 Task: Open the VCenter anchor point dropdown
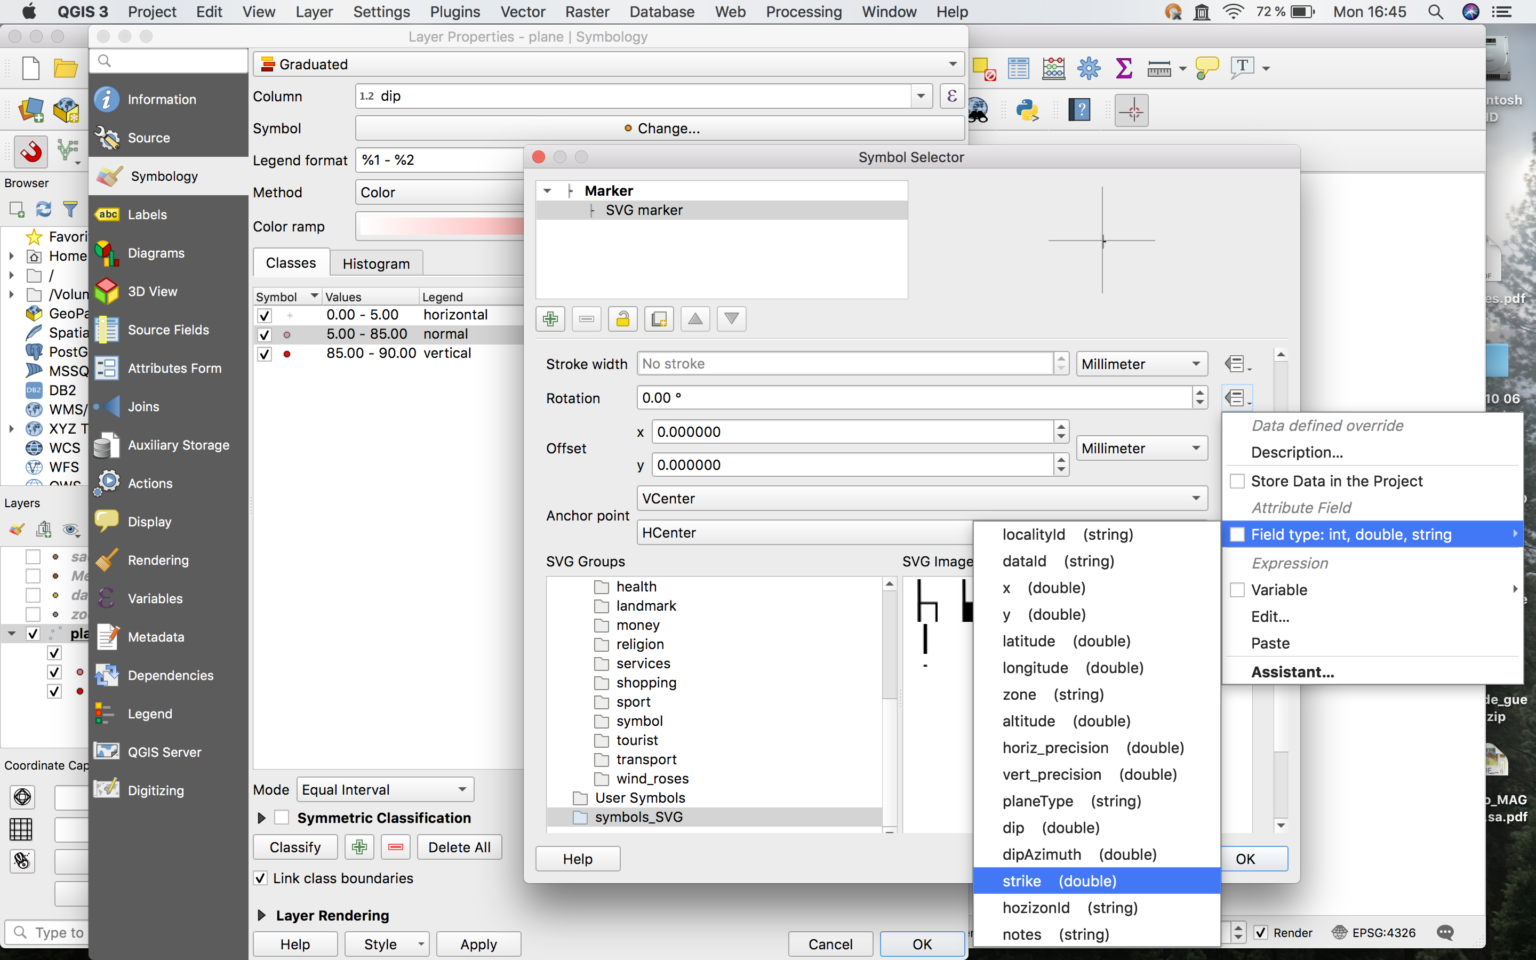point(921,498)
